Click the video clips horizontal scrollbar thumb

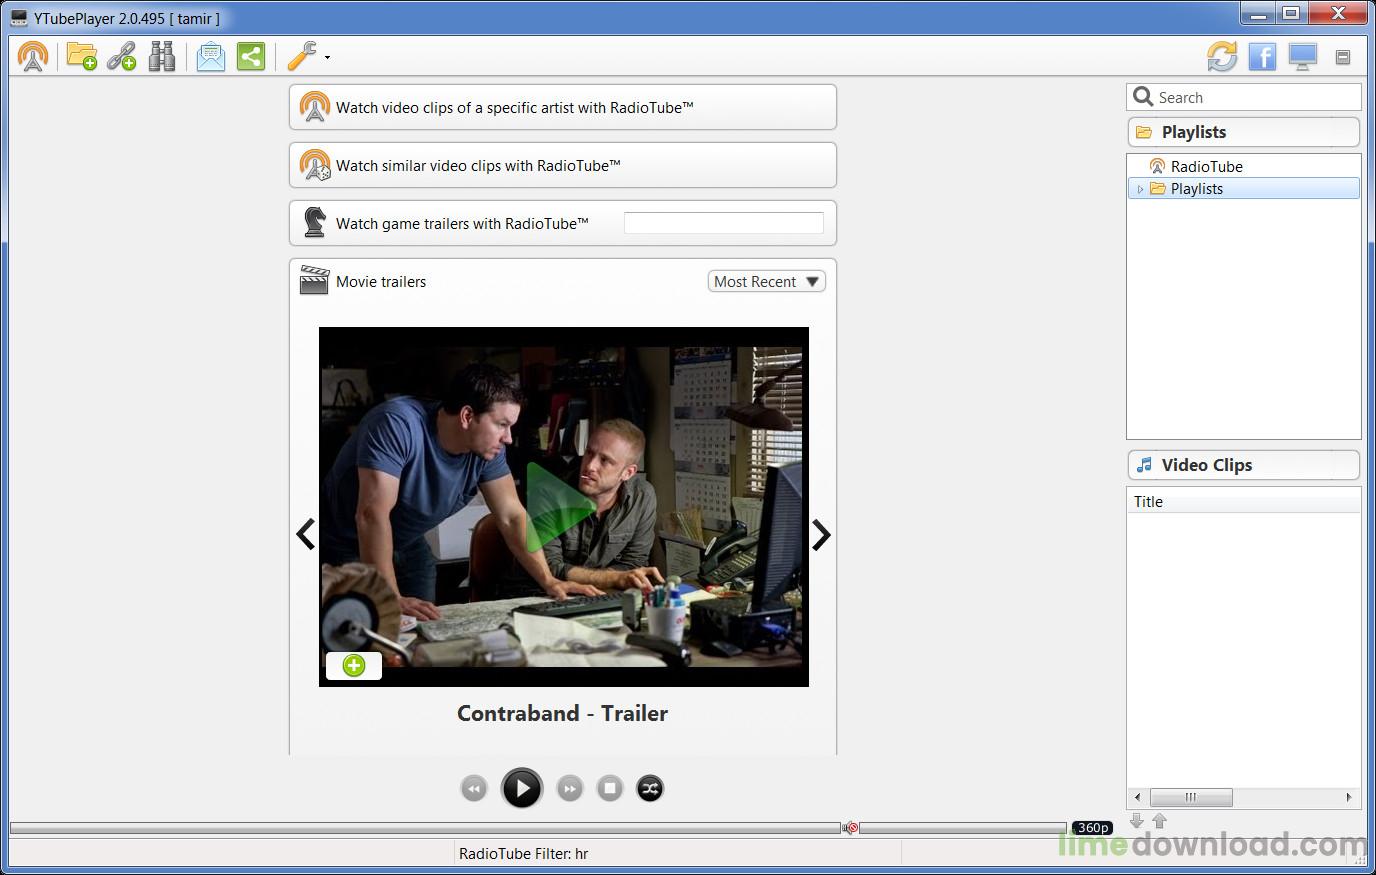tap(1191, 797)
